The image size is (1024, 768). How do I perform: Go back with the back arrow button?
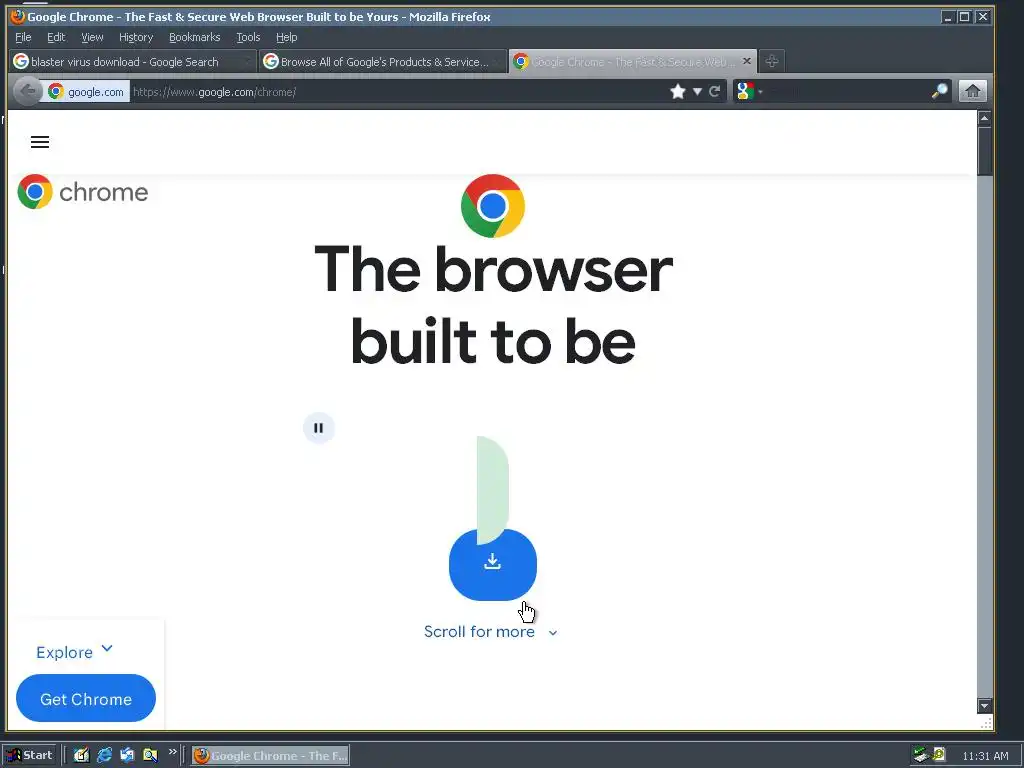27,91
